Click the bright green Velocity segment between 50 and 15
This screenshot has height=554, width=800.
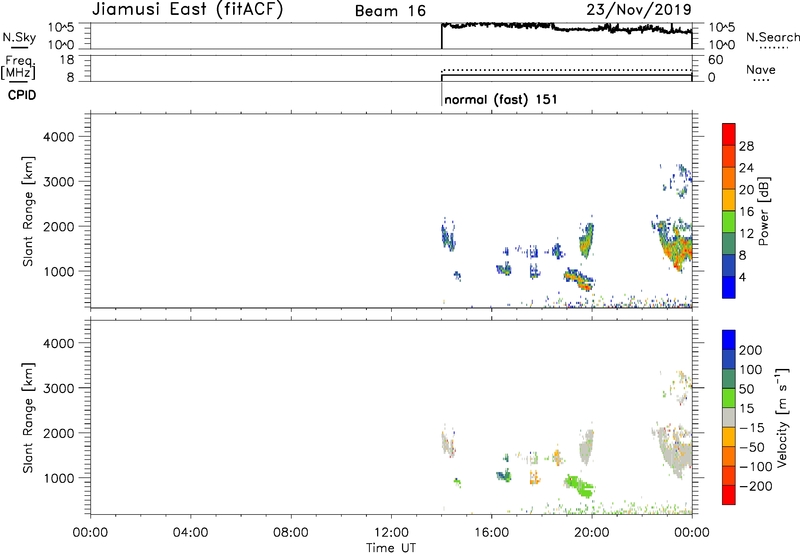point(729,398)
